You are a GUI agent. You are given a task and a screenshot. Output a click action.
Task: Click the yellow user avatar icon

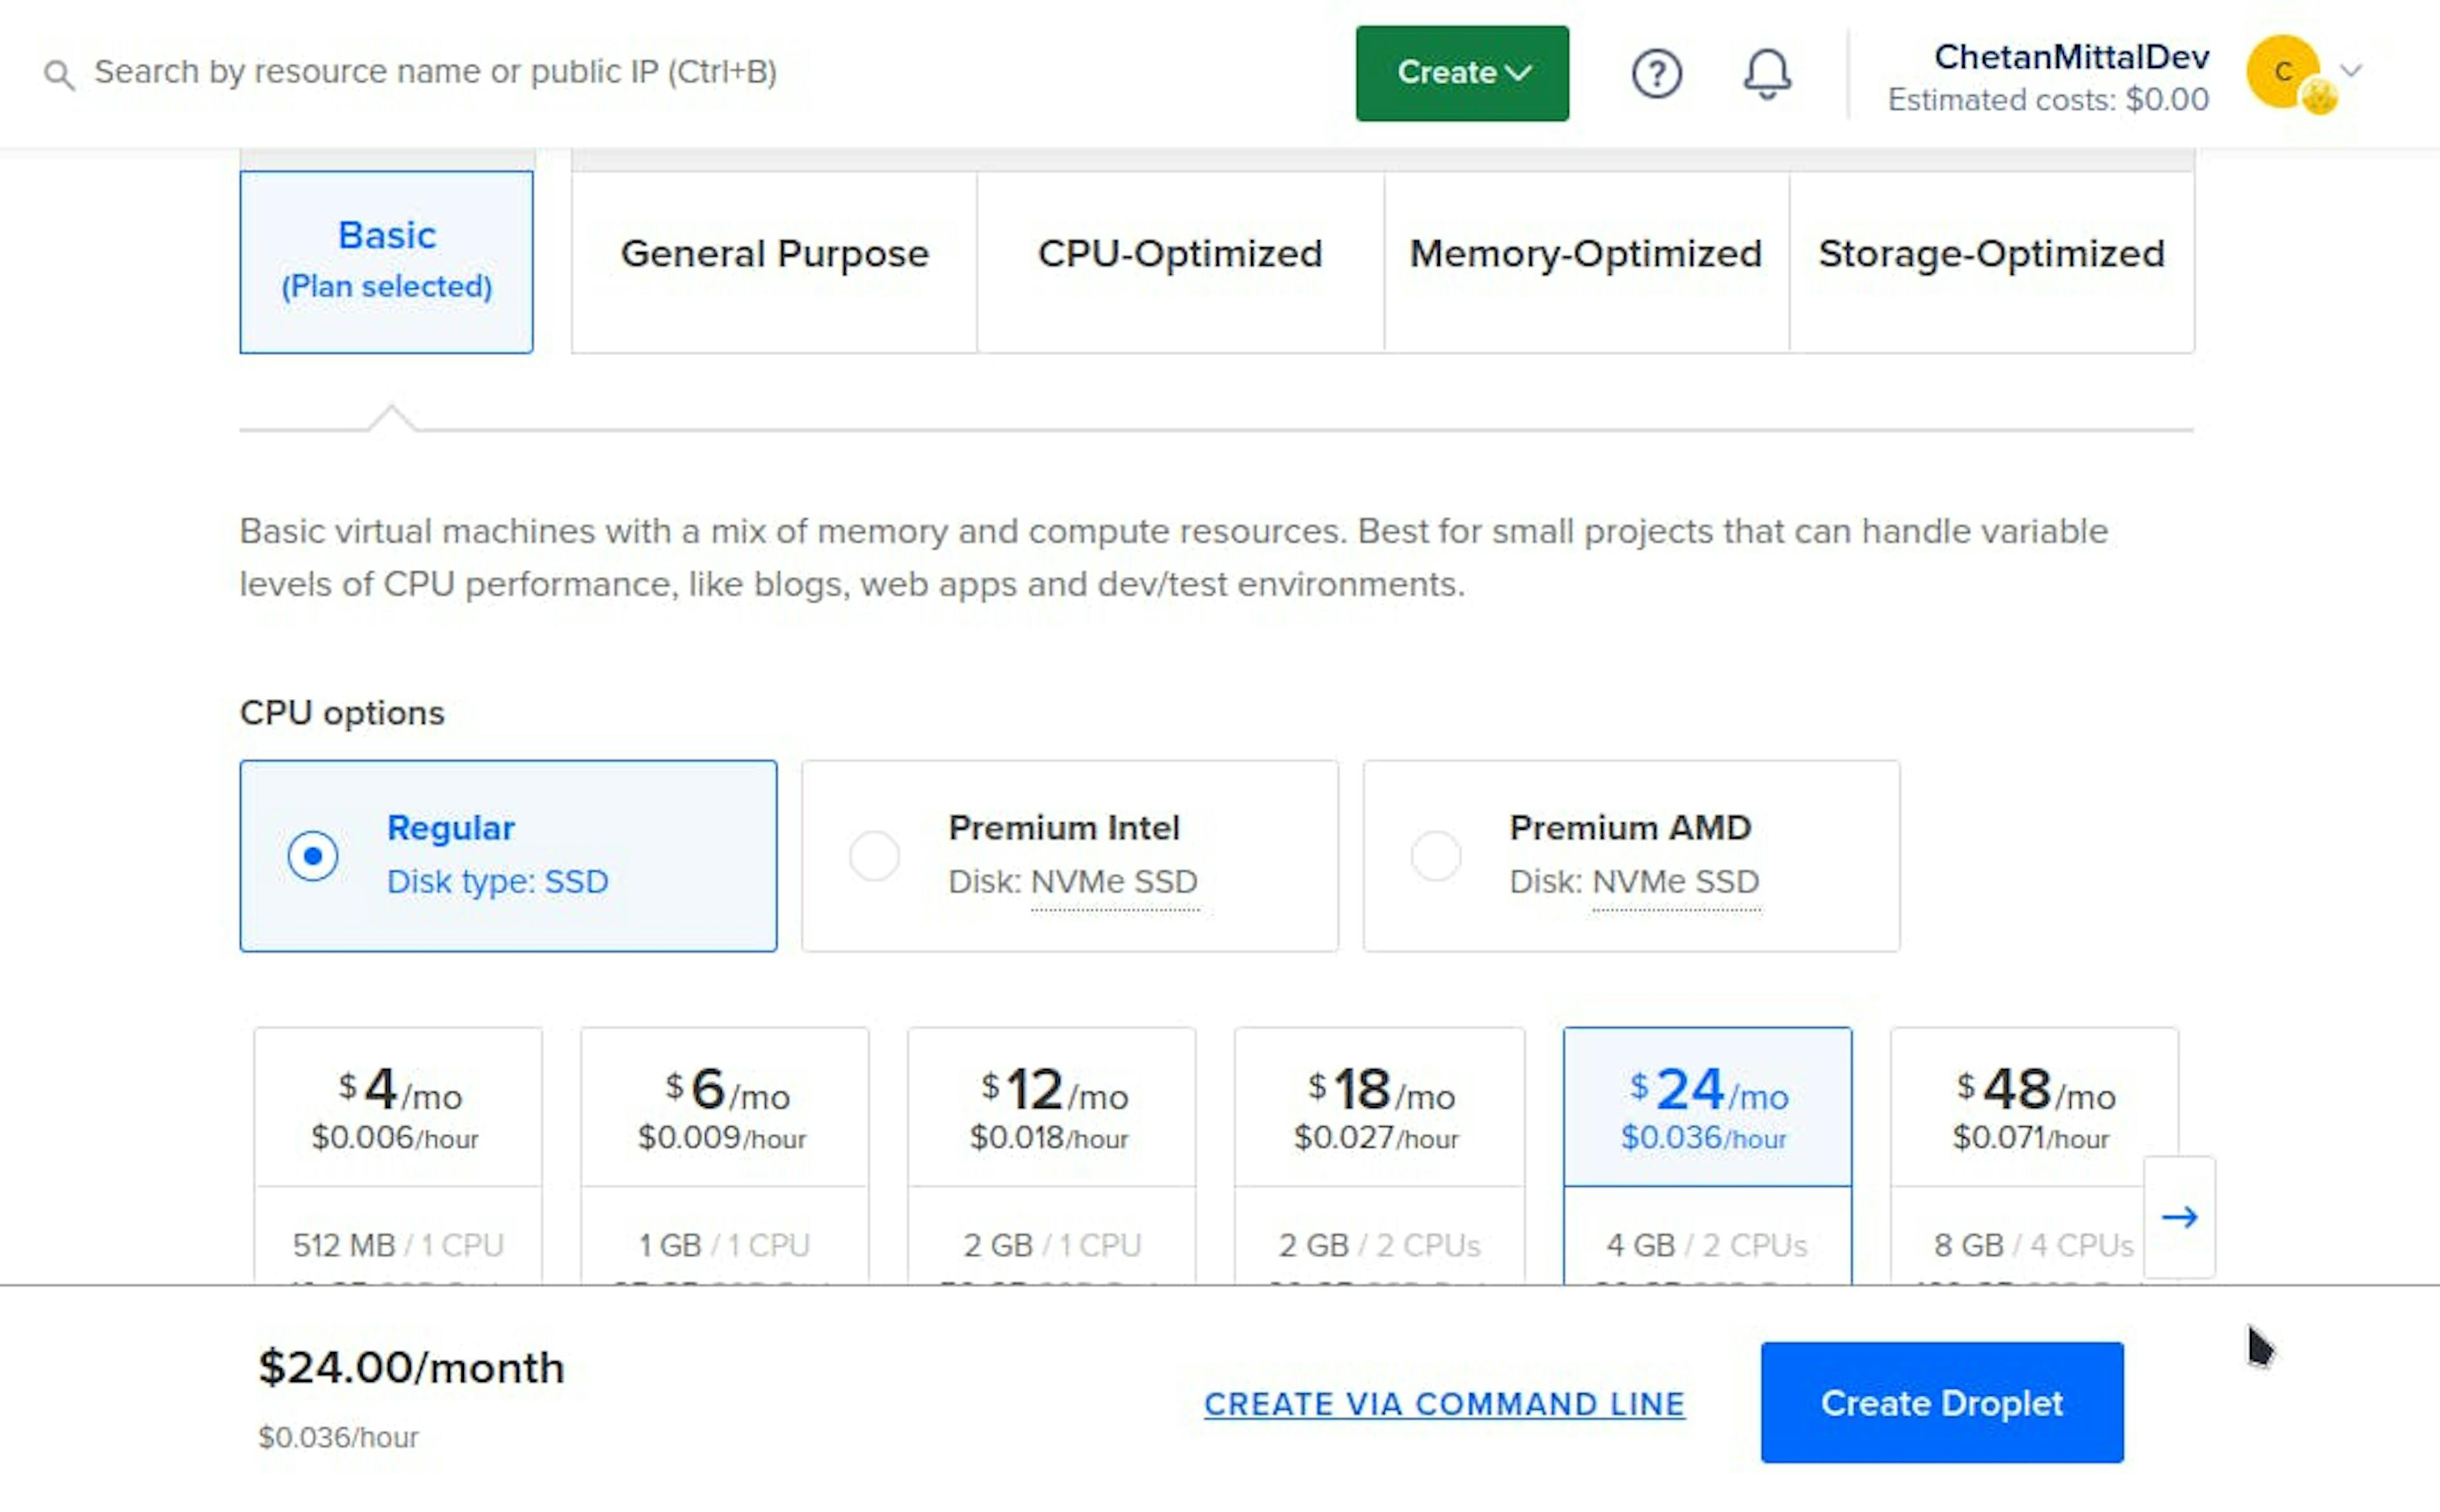pyautogui.click(x=2284, y=72)
